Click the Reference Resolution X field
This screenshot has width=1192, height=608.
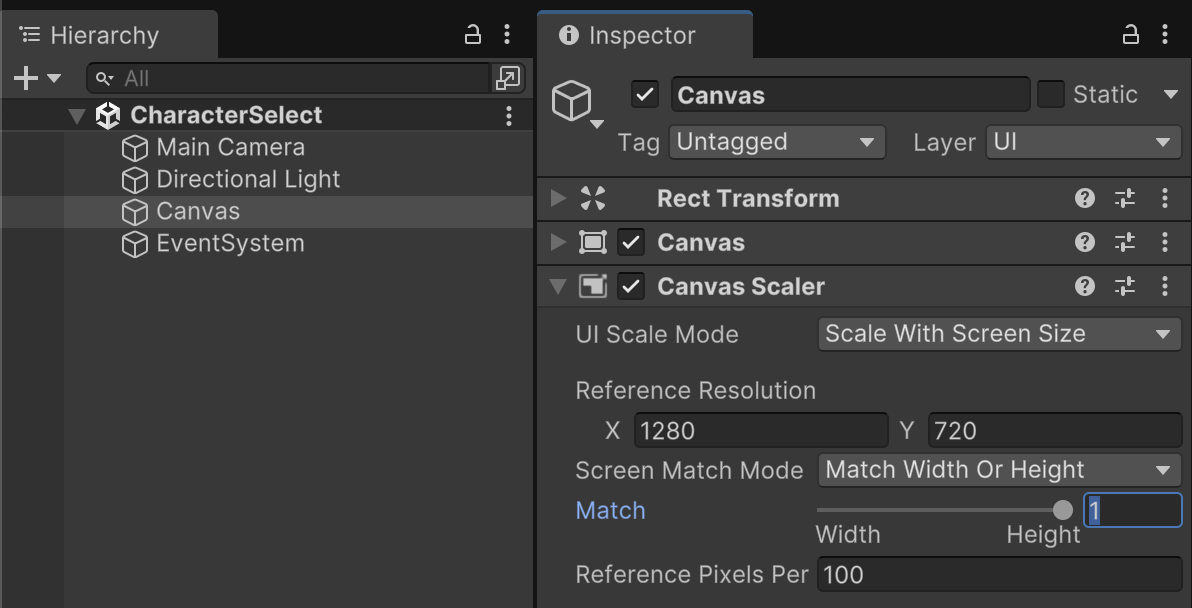point(760,431)
